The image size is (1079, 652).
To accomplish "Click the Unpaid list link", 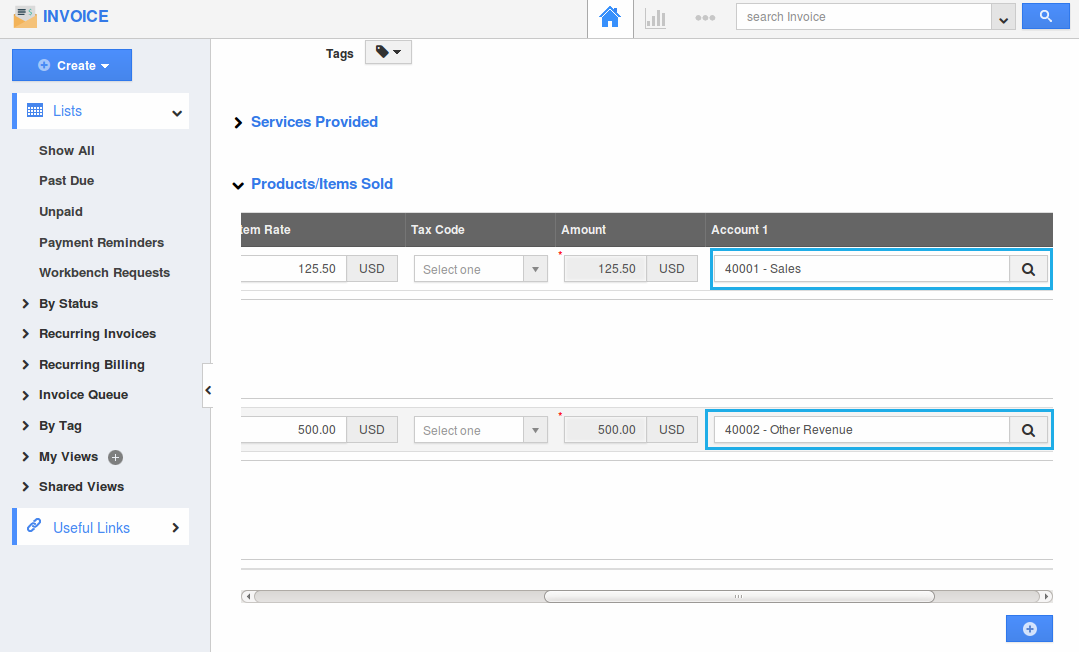I will (x=60, y=211).
